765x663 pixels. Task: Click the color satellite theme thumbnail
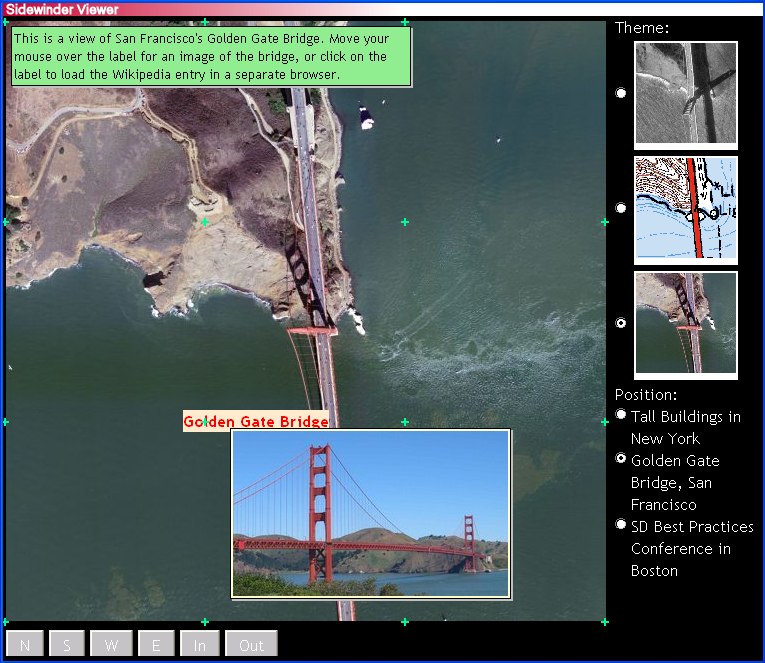pos(686,324)
